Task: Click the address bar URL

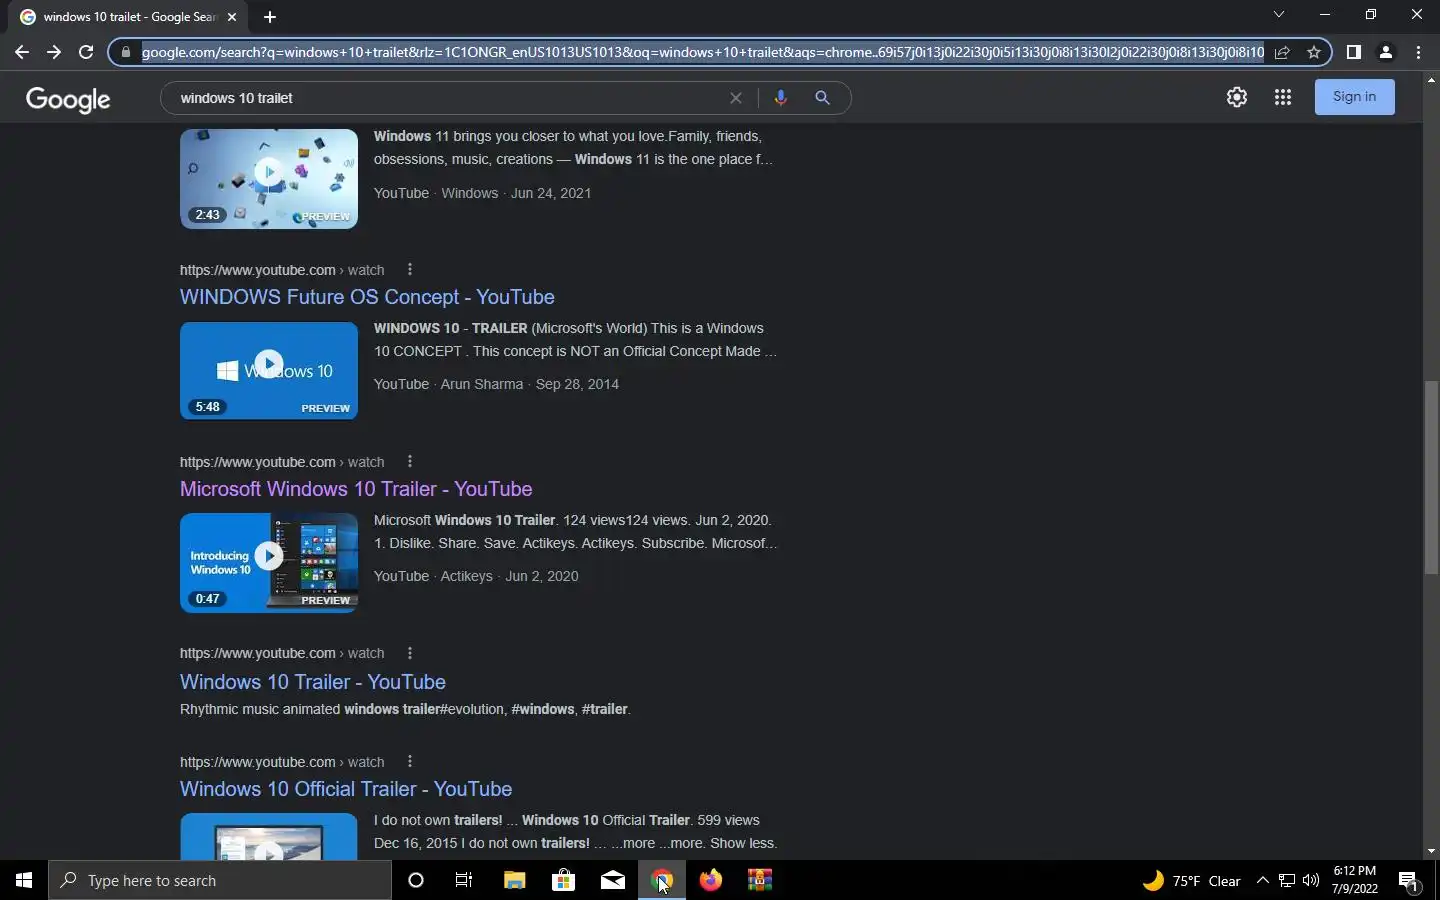Action: click(x=702, y=52)
